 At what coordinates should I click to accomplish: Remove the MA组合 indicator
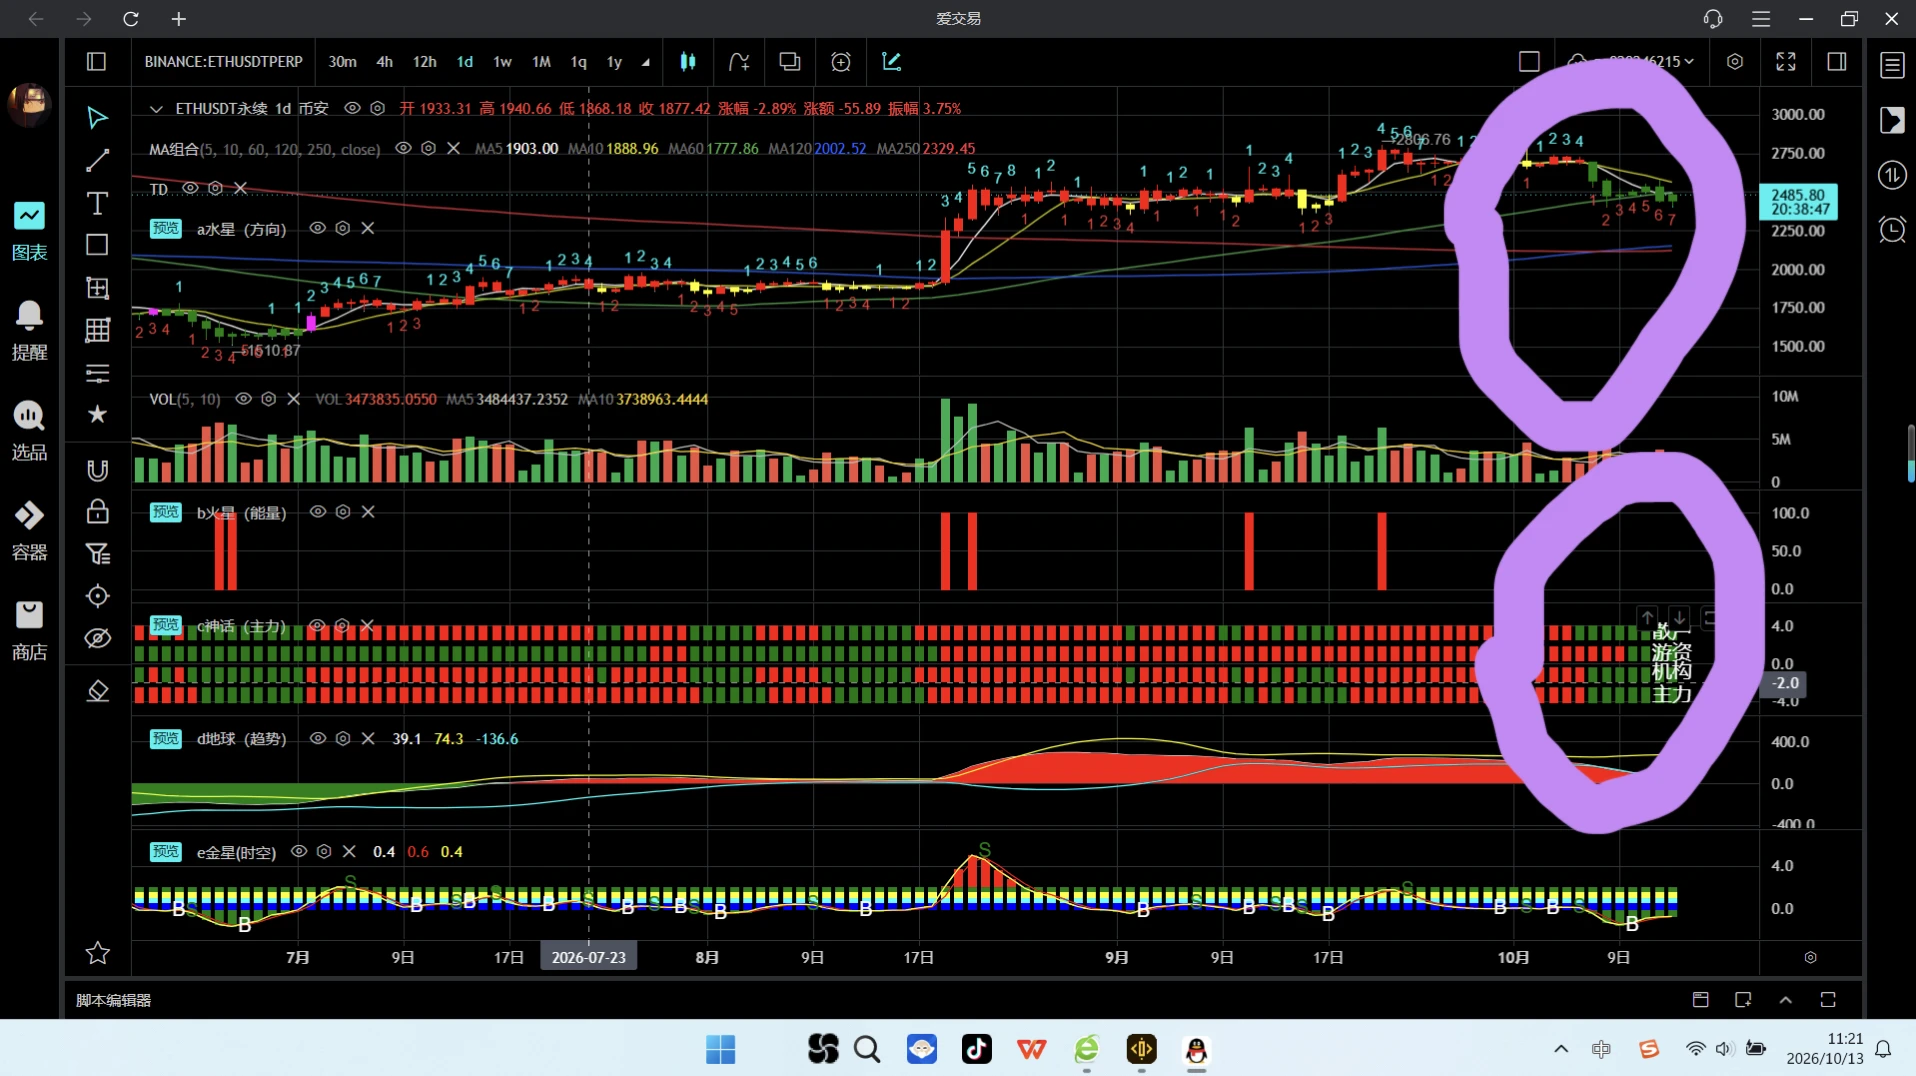[453, 148]
